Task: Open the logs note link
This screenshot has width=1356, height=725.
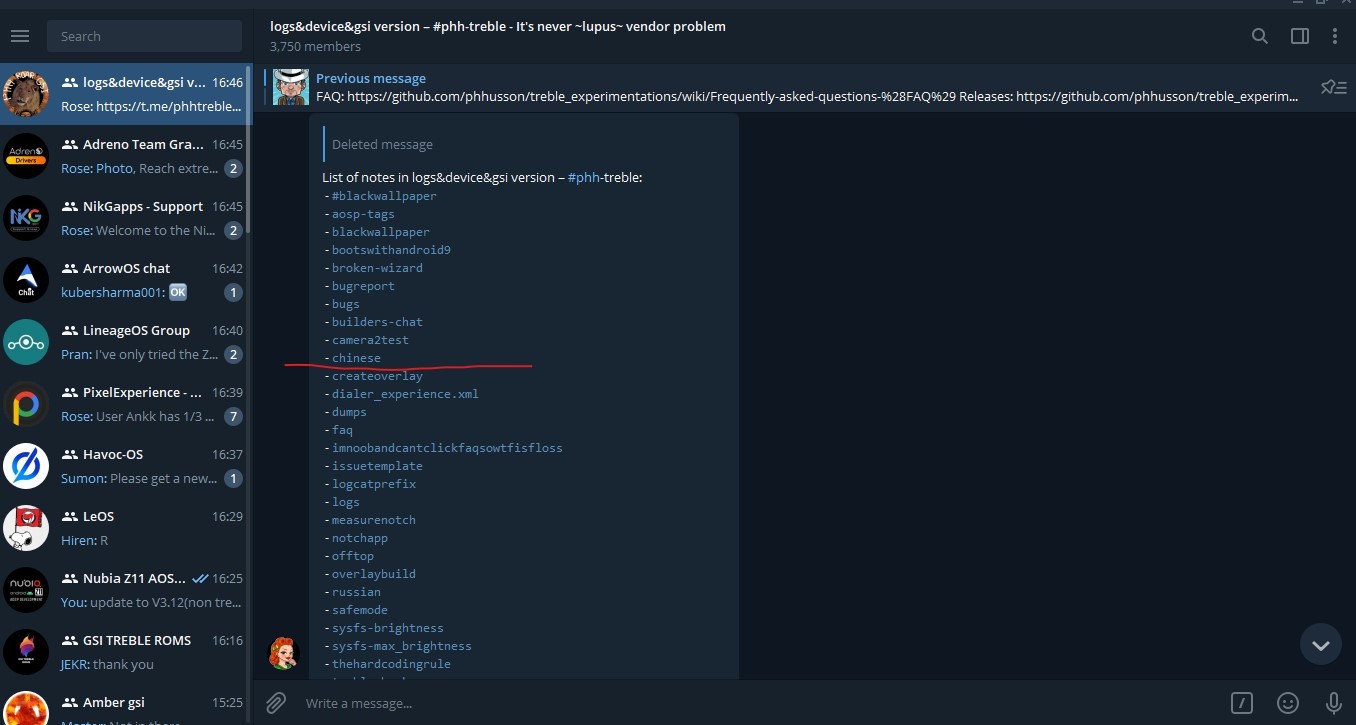Action: [x=346, y=502]
